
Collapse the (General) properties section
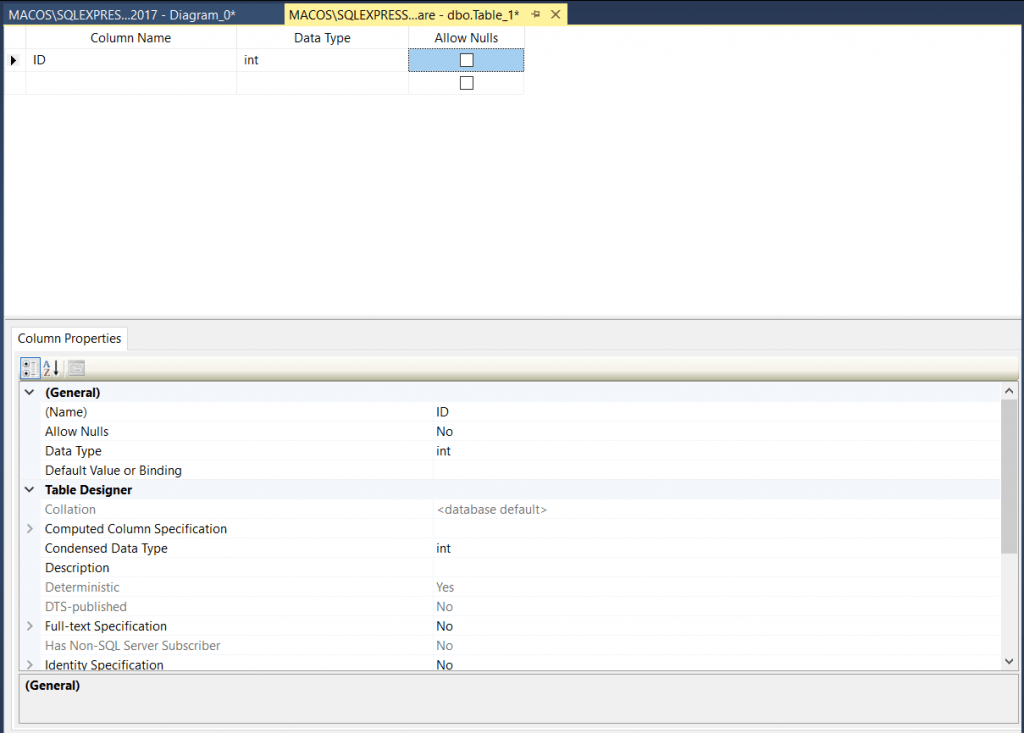(x=29, y=393)
